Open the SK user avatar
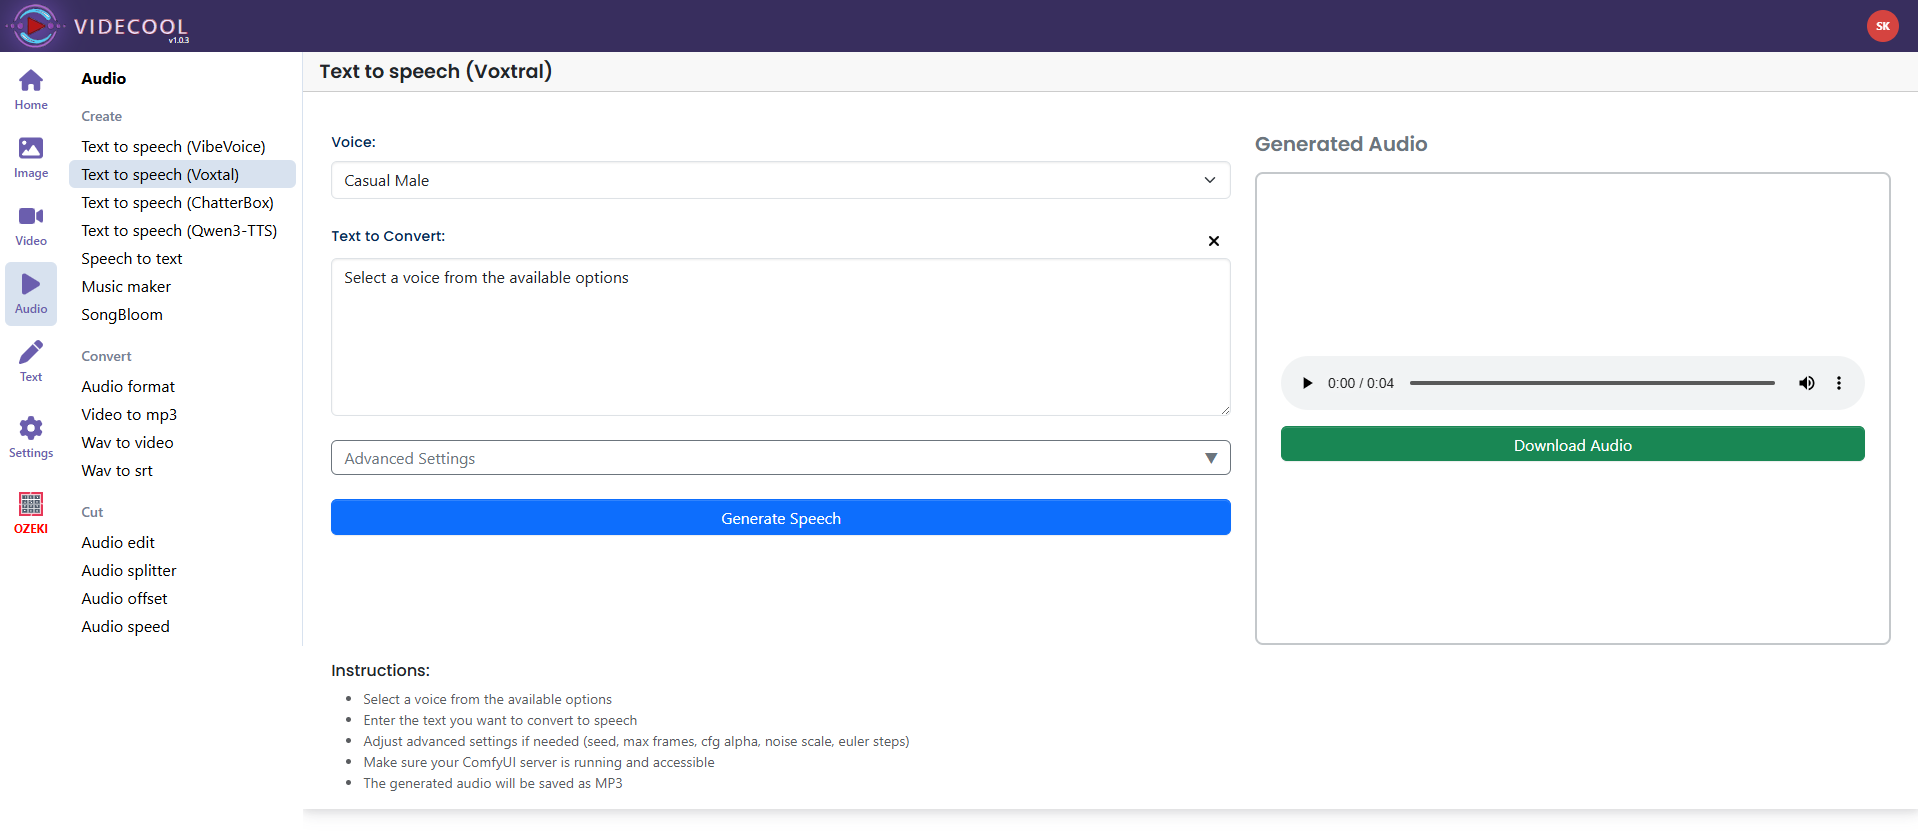 (x=1882, y=26)
